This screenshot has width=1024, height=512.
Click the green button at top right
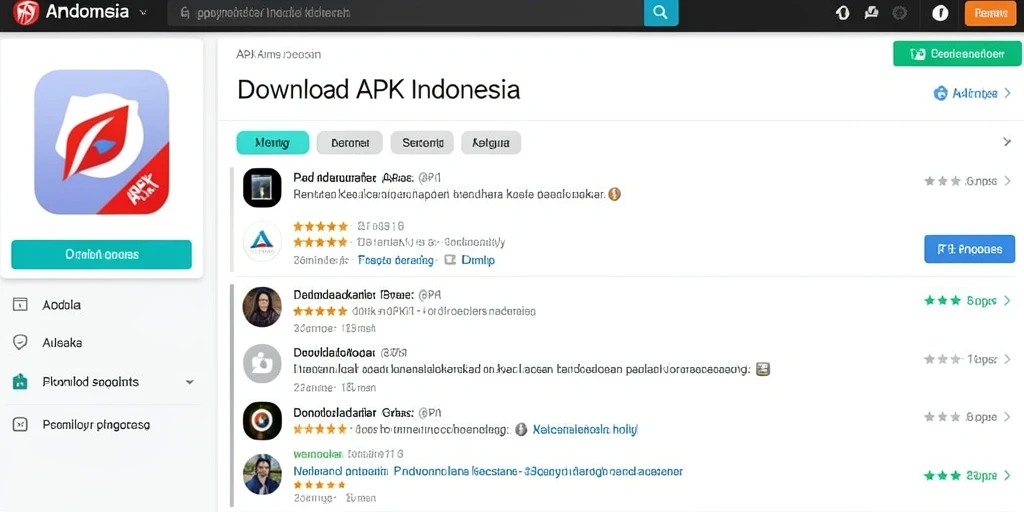pyautogui.click(x=957, y=54)
